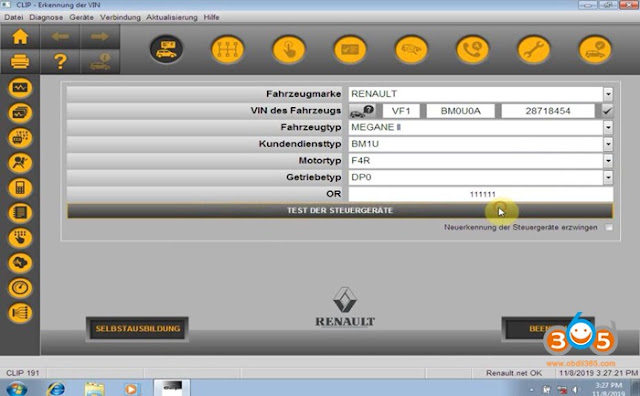Click the car warning icon beside help
640x396 pixels.
pos(100,62)
